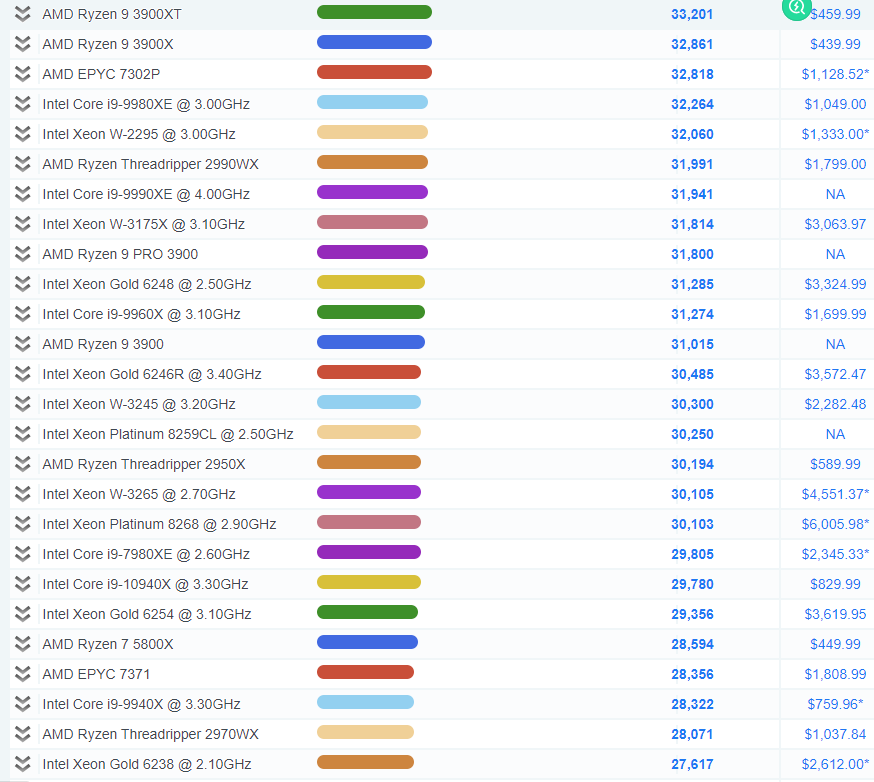
Task: Expand the Intel Xeon W-3245 row chevron
Action: coord(22,404)
